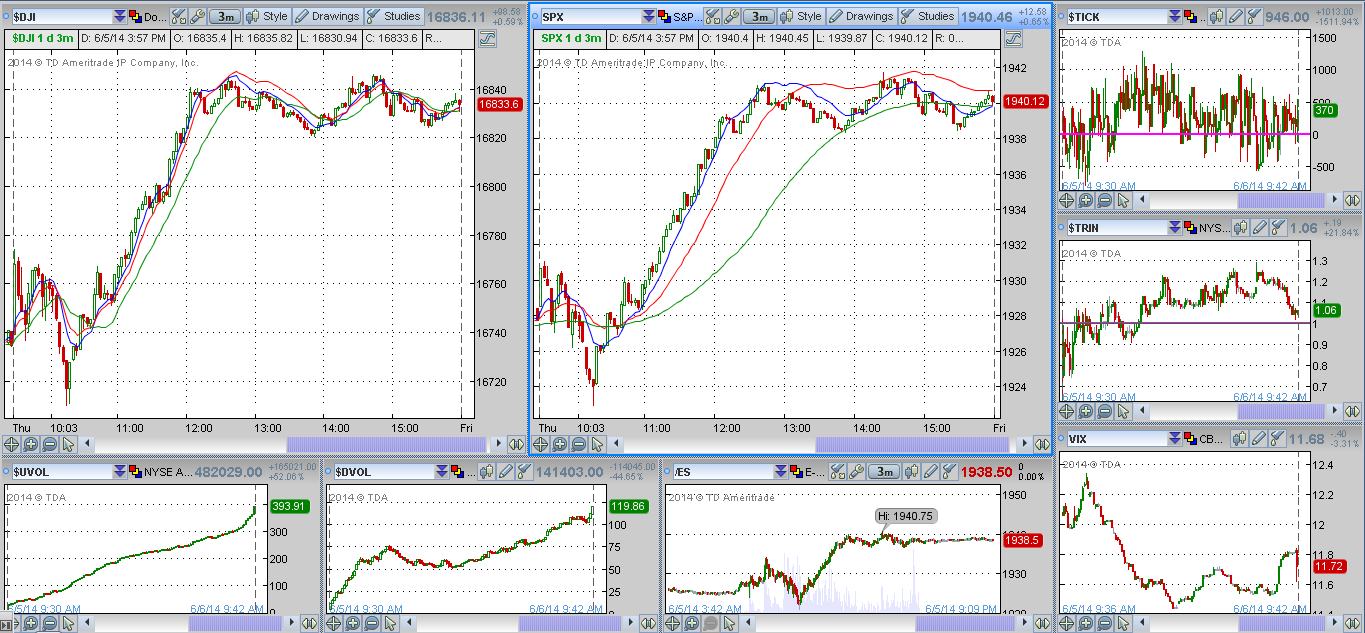Click the red 11.72 price tag on VIX chart
Image resolution: width=1365 pixels, height=633 pixels.
[1328, 566]
